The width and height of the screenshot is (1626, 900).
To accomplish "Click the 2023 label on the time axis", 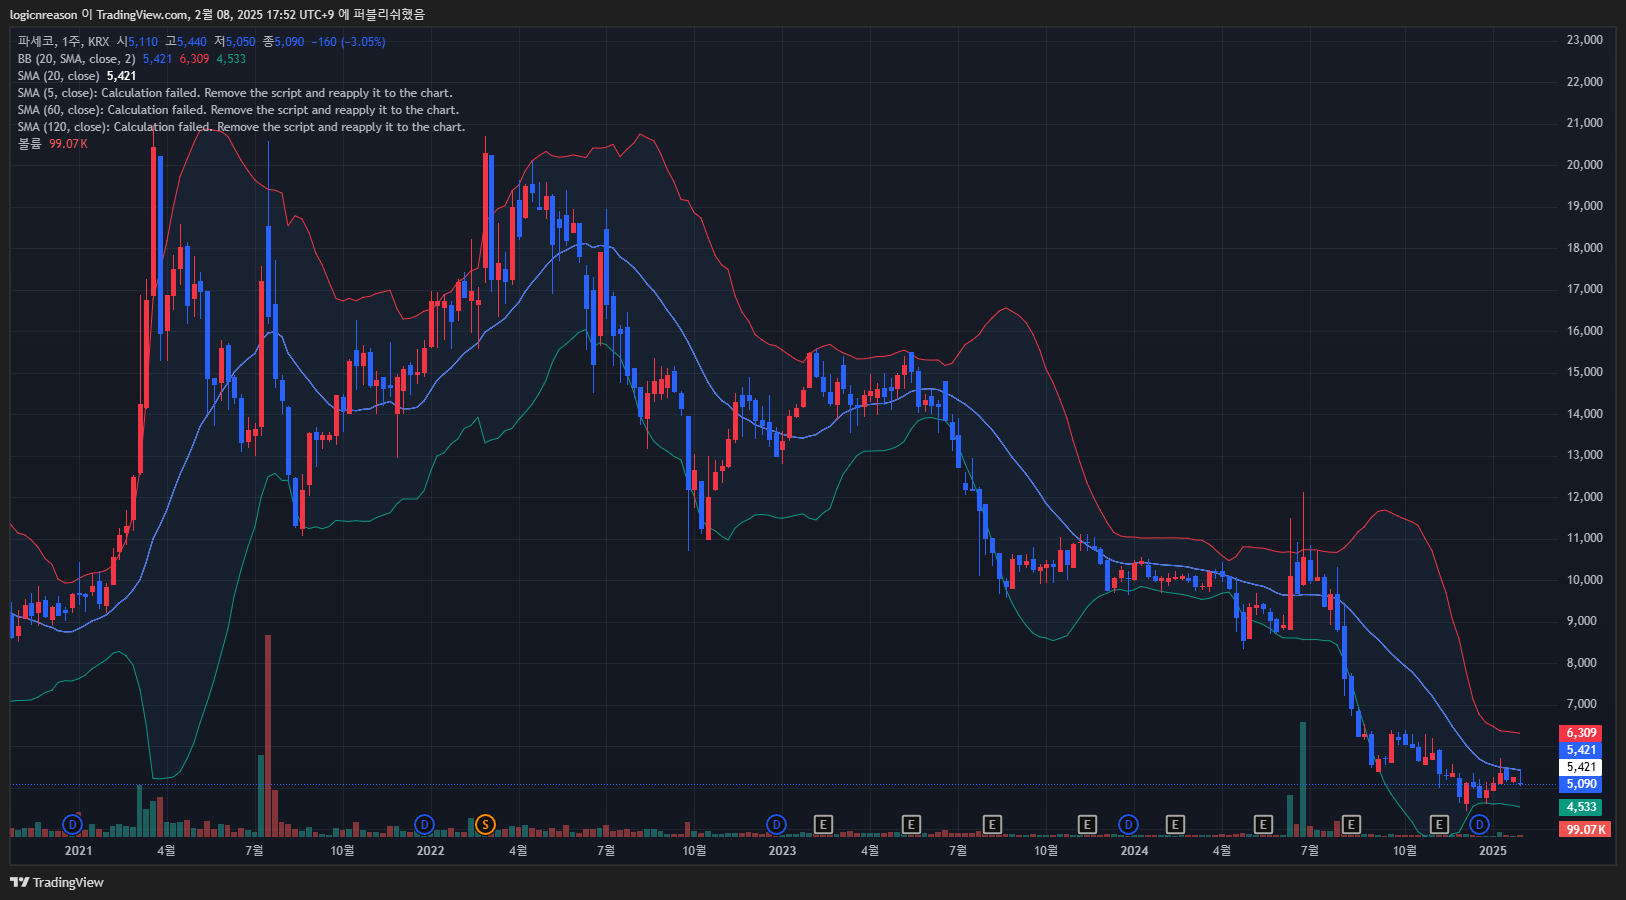I will (782, 851).
